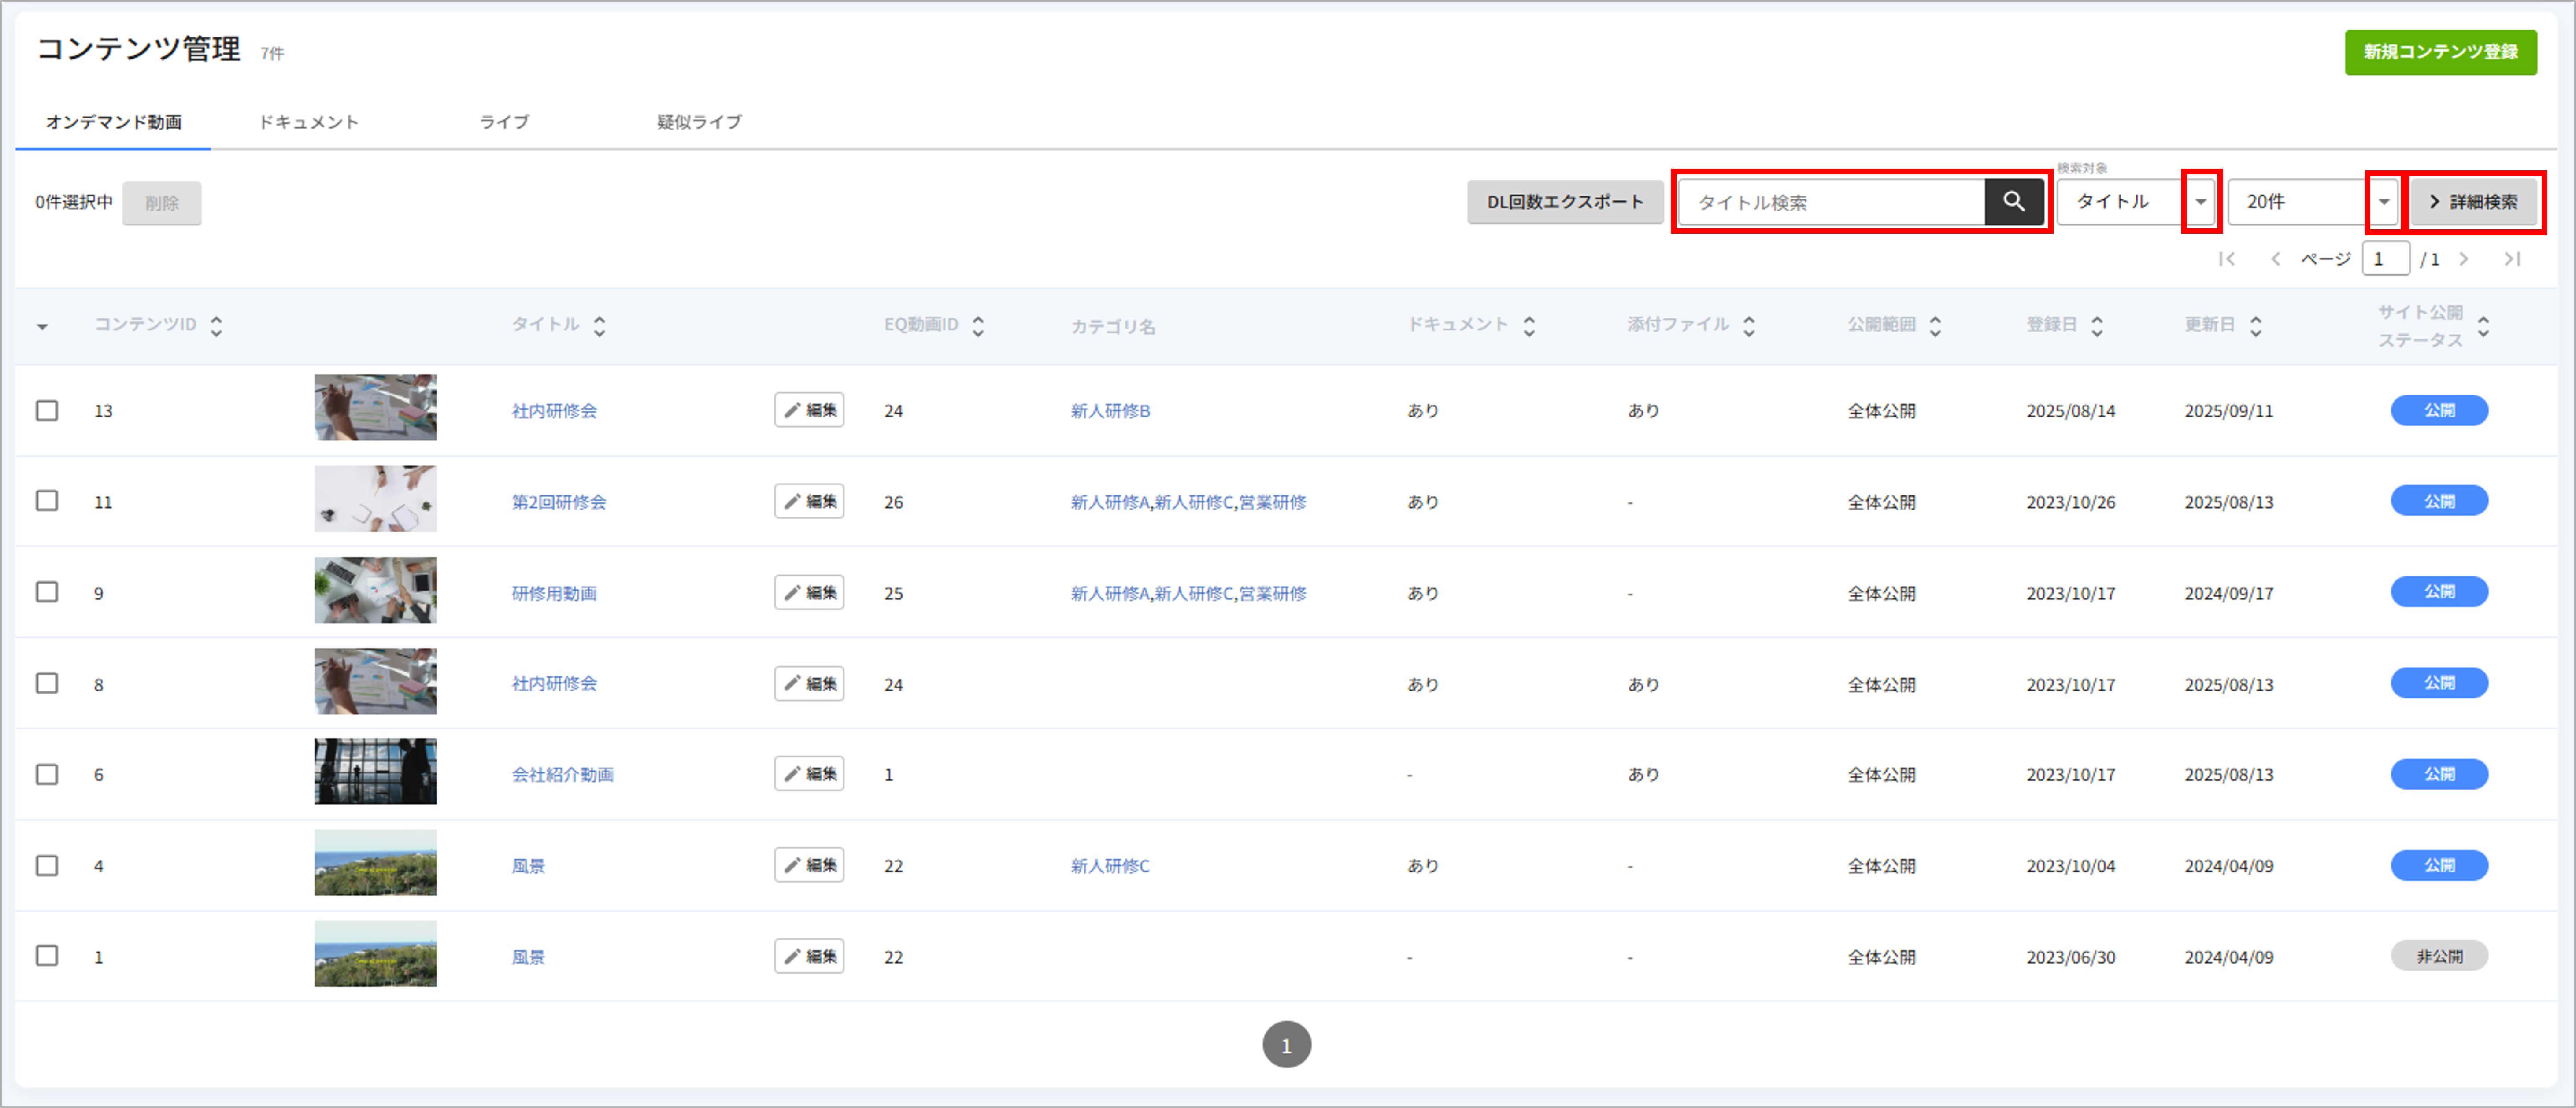
Task: Switch to the オンデマンド動画 tab
Action: click(x=114, y=122)
